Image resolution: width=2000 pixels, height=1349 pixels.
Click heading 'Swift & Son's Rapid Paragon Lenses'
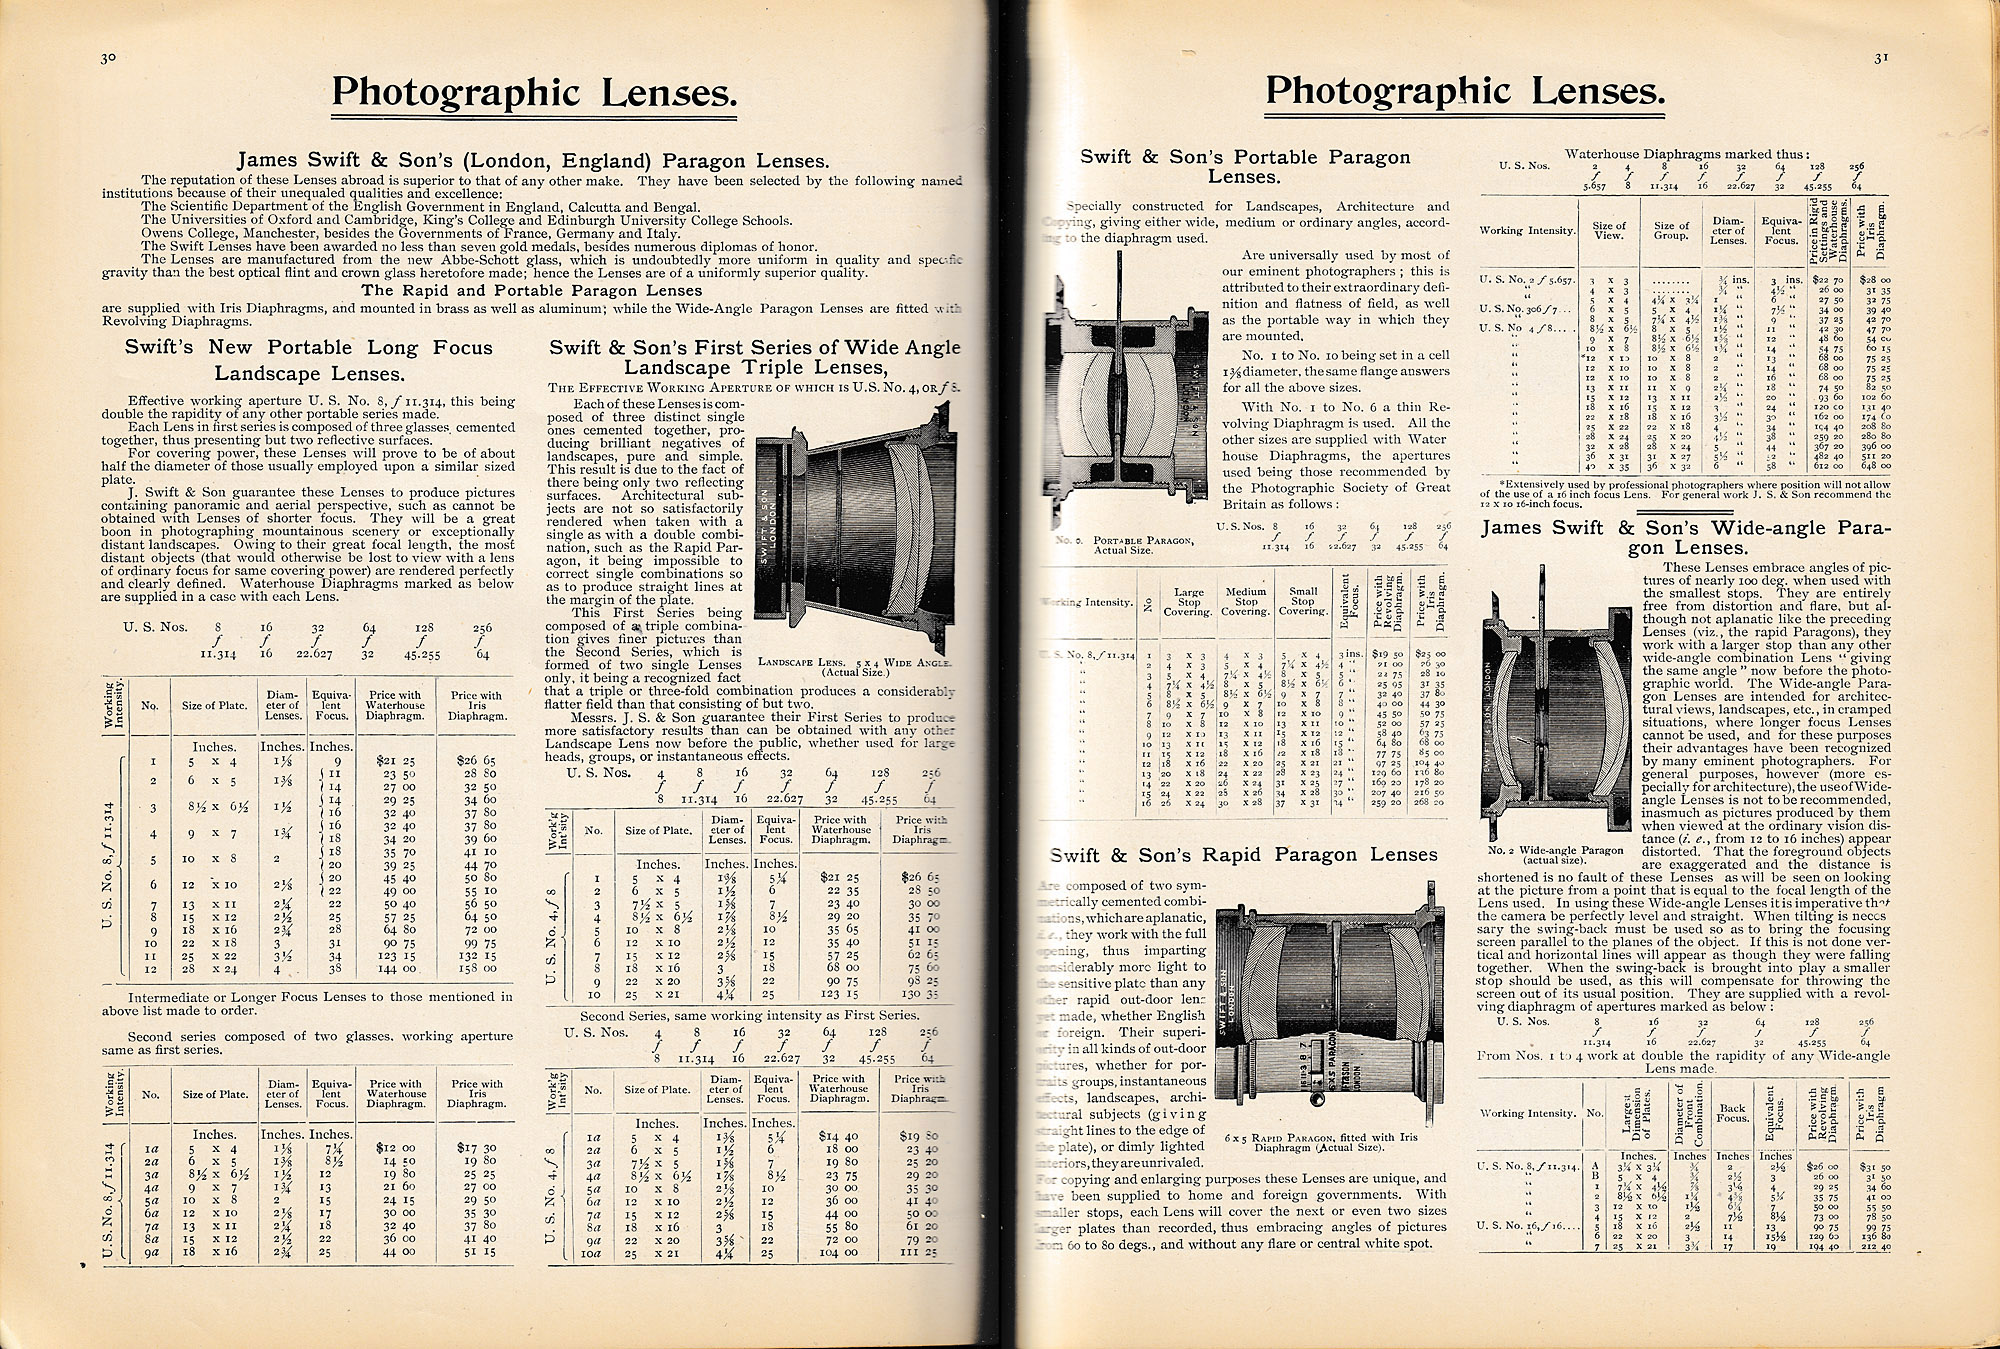point(1244,855)
